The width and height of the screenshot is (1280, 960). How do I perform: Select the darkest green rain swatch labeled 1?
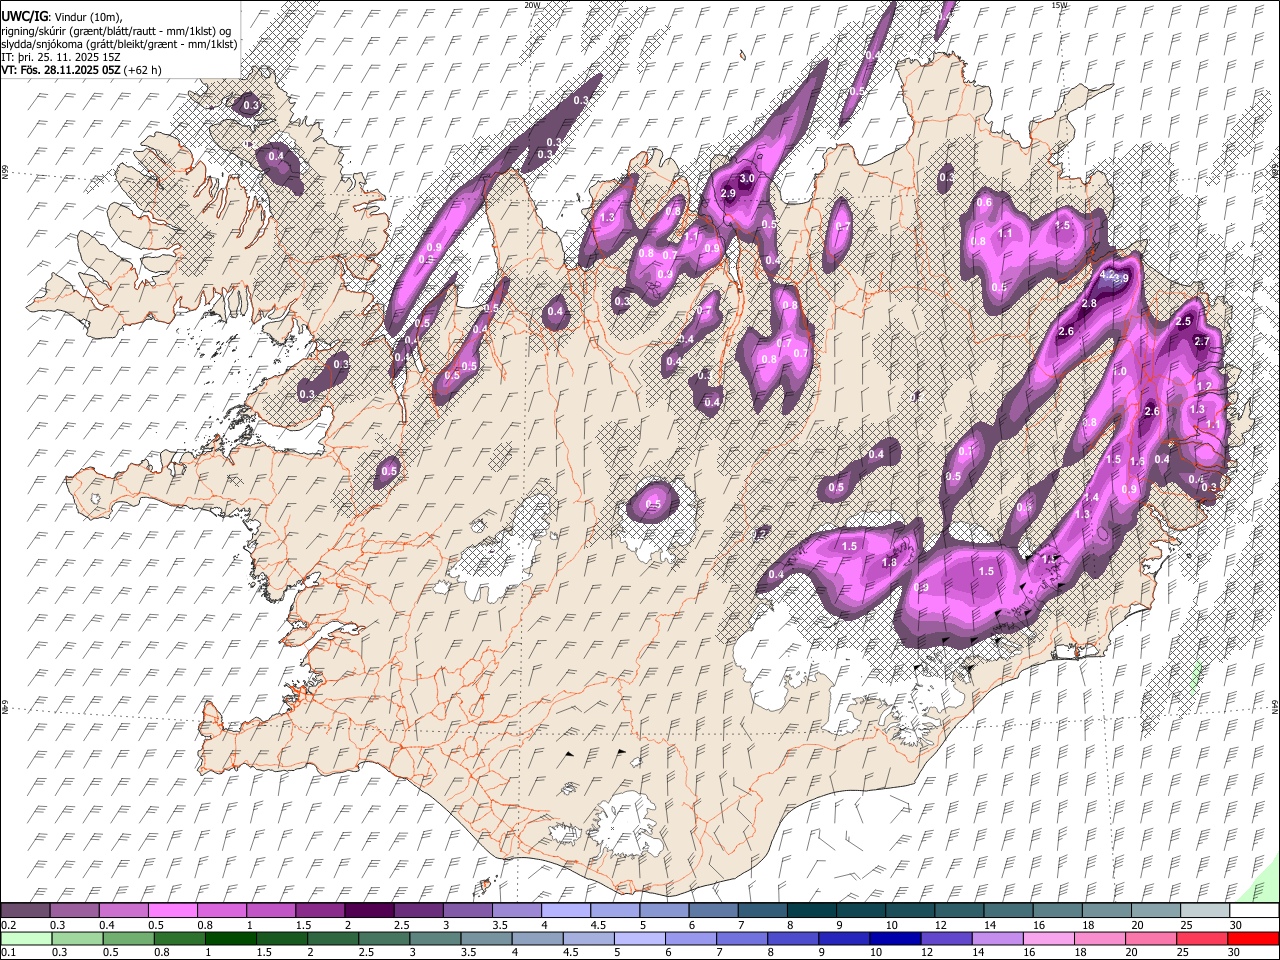232,938
